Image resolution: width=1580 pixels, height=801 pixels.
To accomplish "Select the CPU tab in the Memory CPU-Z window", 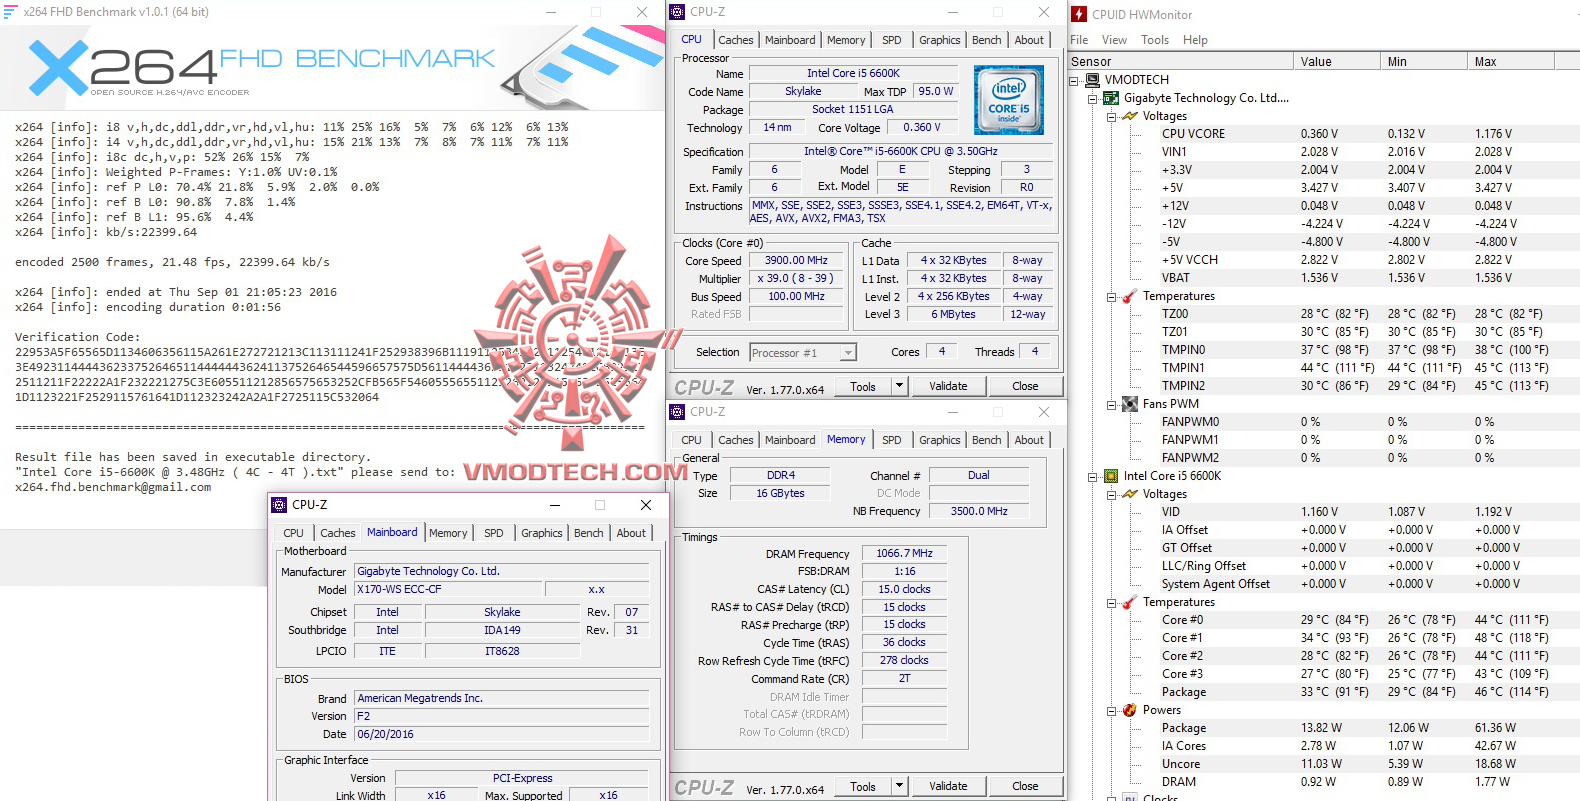I will (x=692, y=440).
